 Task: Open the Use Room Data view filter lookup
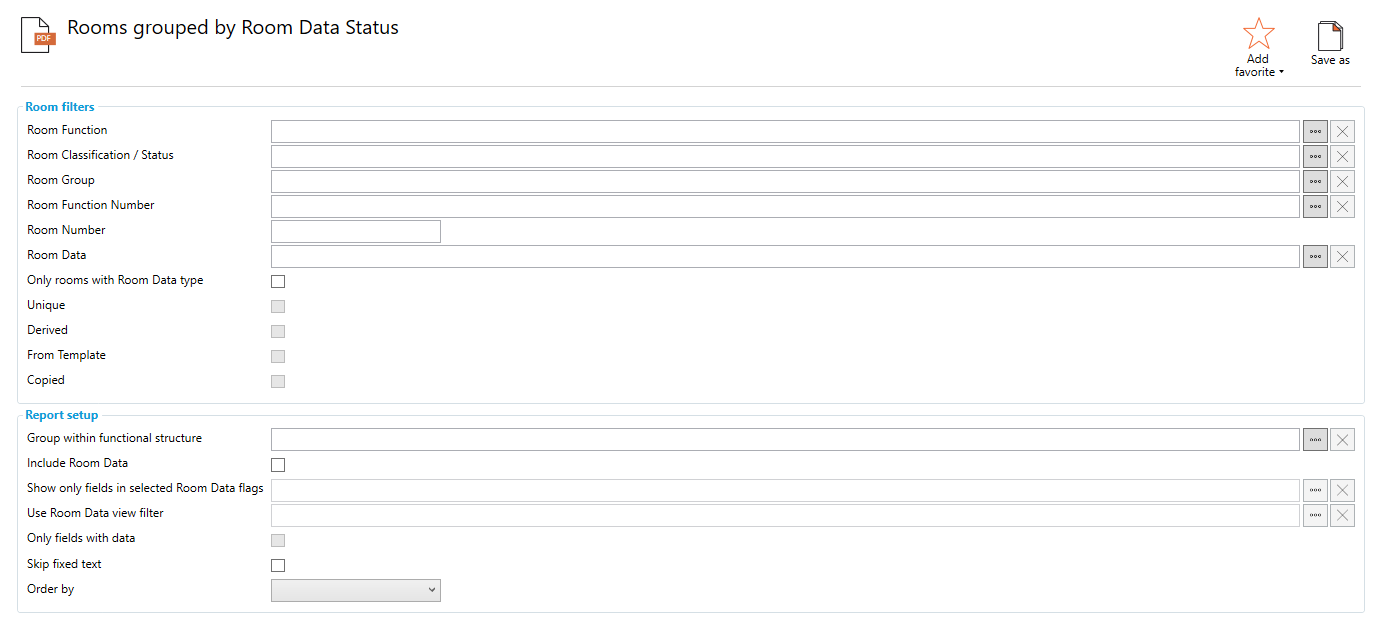(x=1314, y=514)
